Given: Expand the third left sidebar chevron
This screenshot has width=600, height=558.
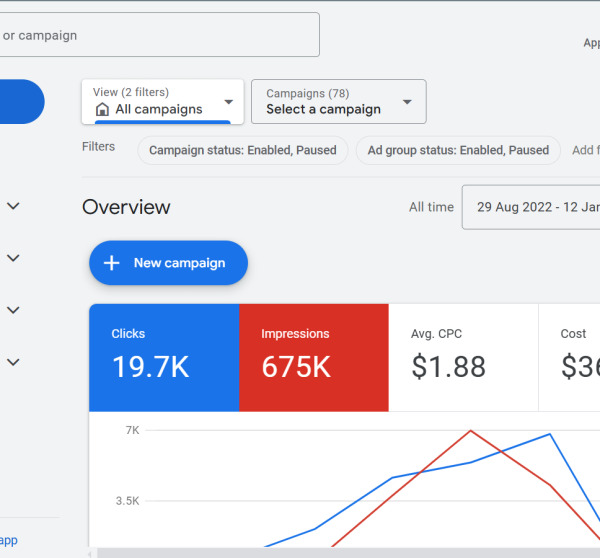Looking at the screenshot, I should pos(14,310).
